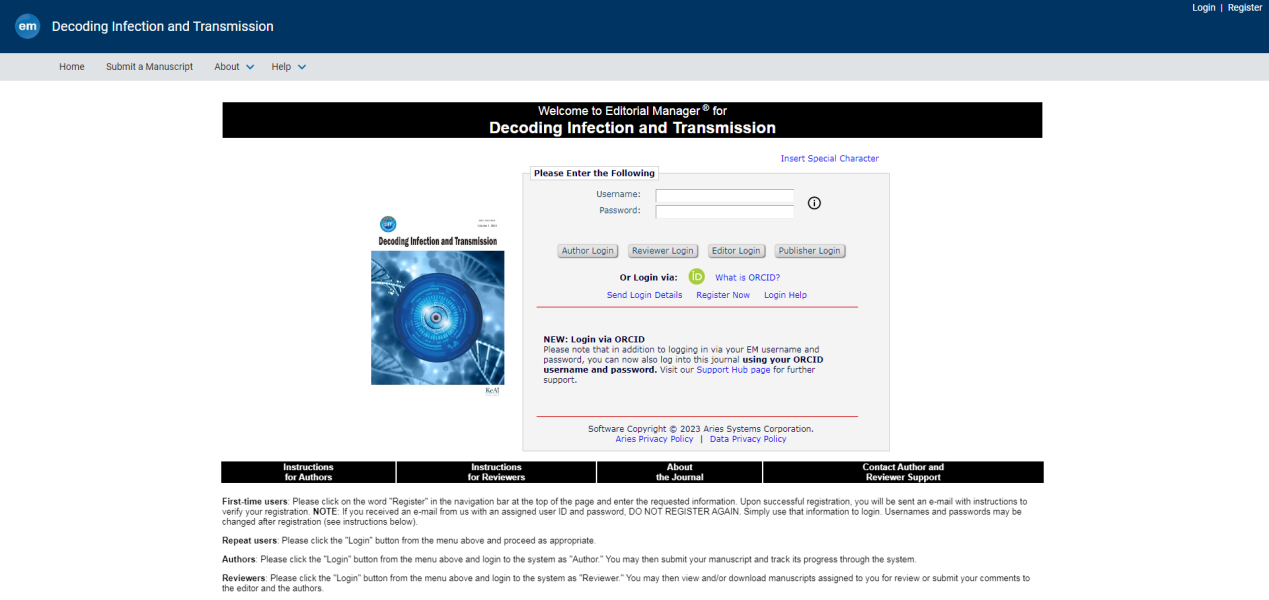This screenshot has width=1269, height=600.
Task: Click the header title Decoding Infection and Transmission
Action: click(162, 27)
